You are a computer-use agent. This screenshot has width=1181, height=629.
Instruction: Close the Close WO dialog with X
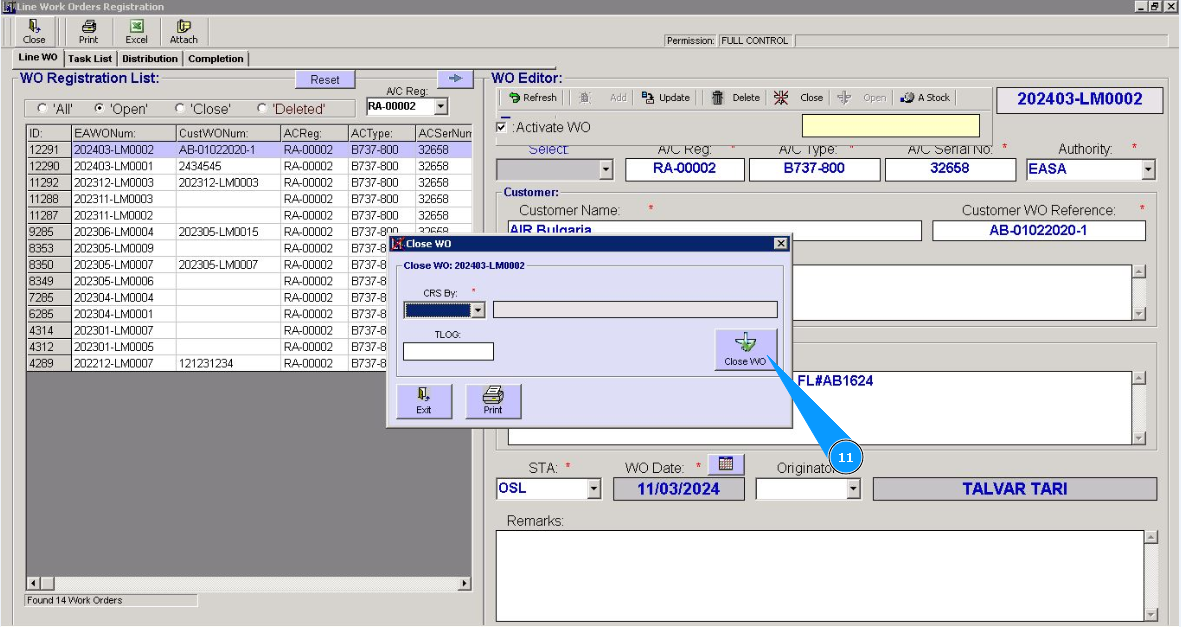(x=780, y=243)
